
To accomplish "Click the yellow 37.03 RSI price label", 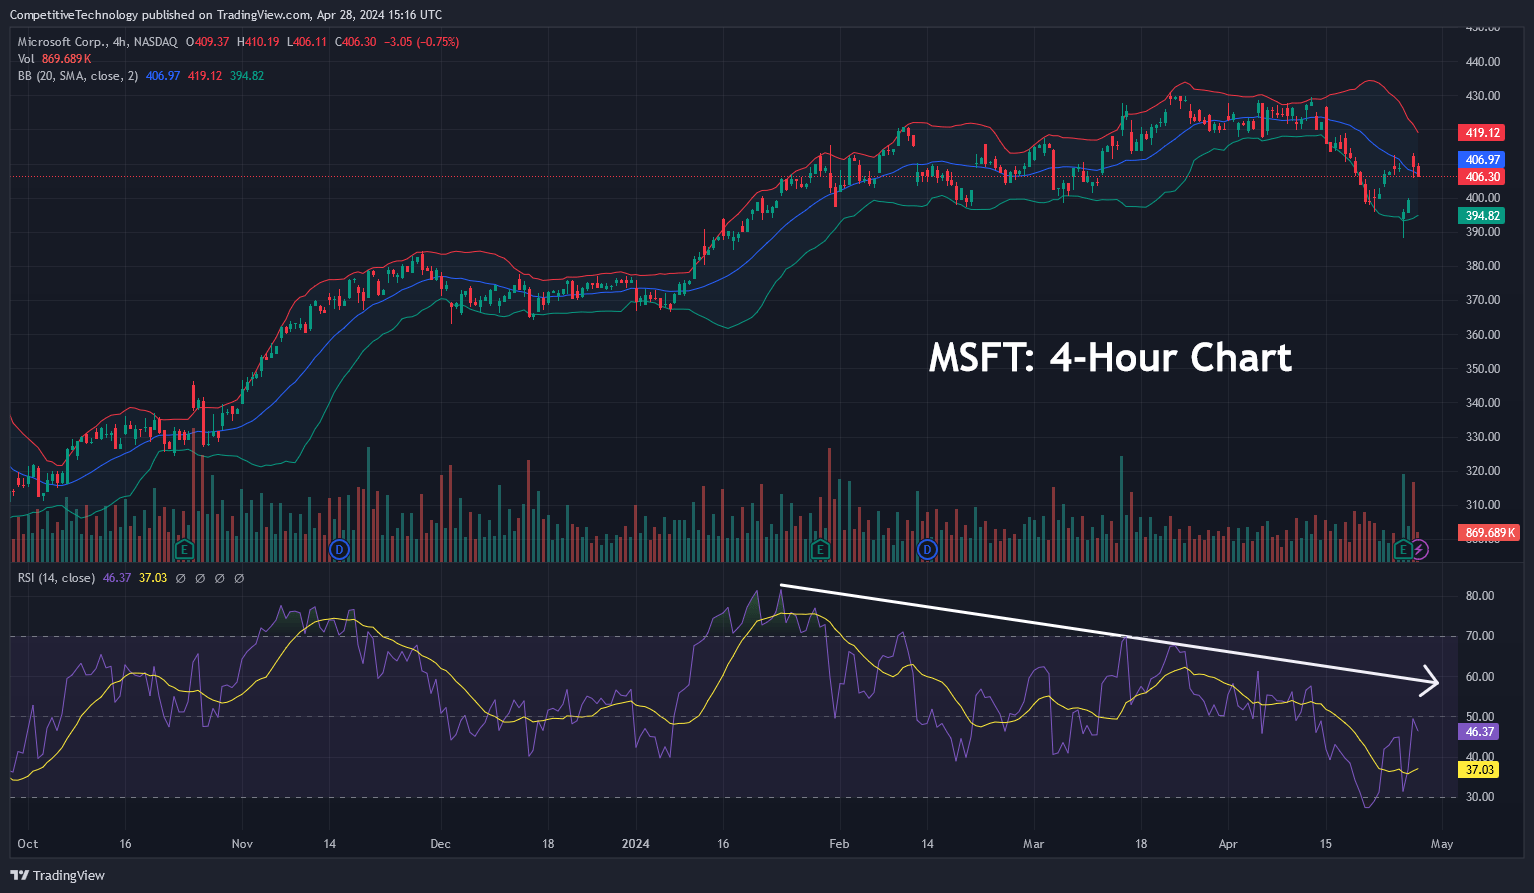I will (x=1479, y=770).
